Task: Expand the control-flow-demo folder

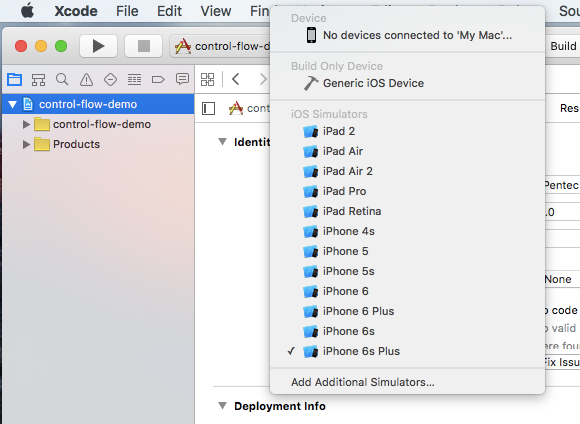Action: (x=26, y=124)
